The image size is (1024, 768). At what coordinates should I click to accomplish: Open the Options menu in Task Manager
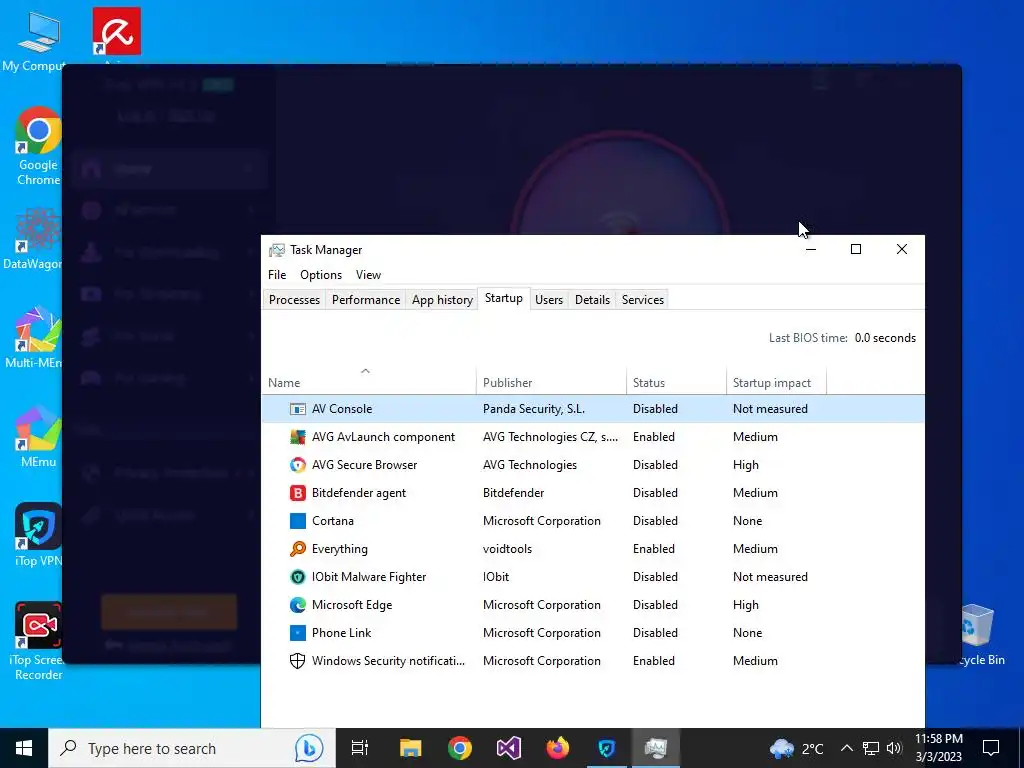tap(321, 275)
